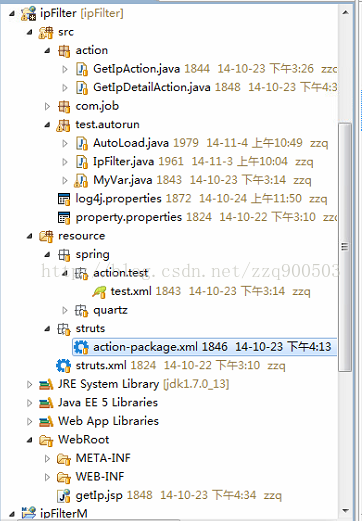Expand the com.job package node

coord(47,107)
